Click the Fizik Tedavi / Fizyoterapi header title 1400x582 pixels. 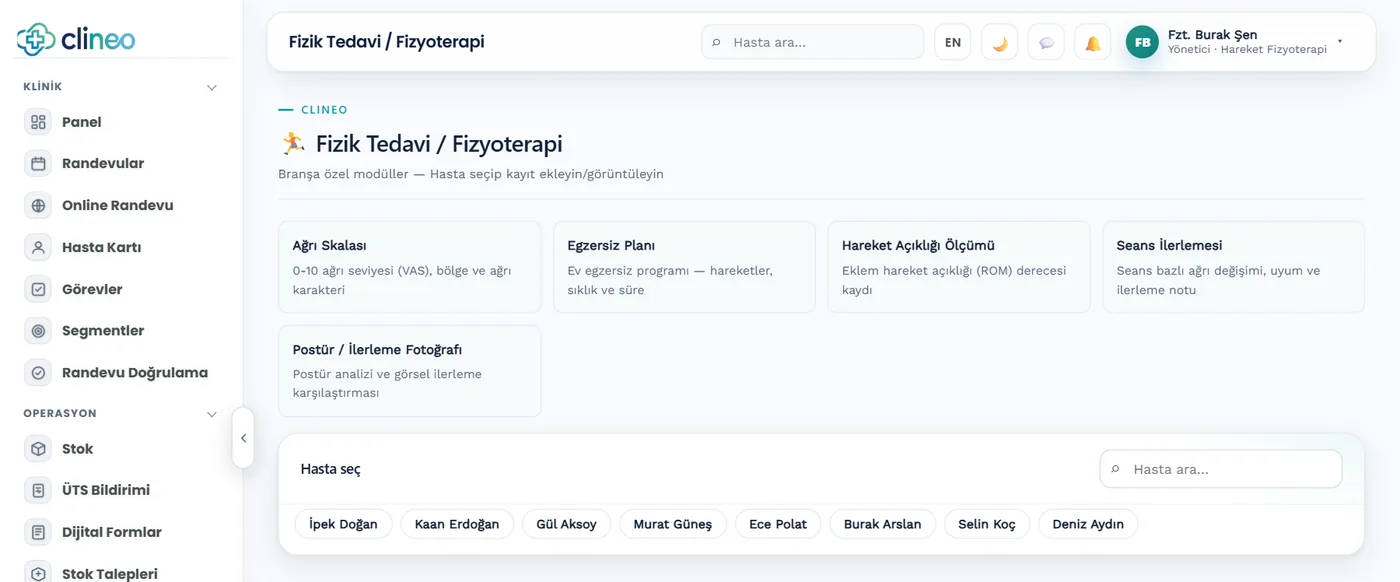[387, 42]
